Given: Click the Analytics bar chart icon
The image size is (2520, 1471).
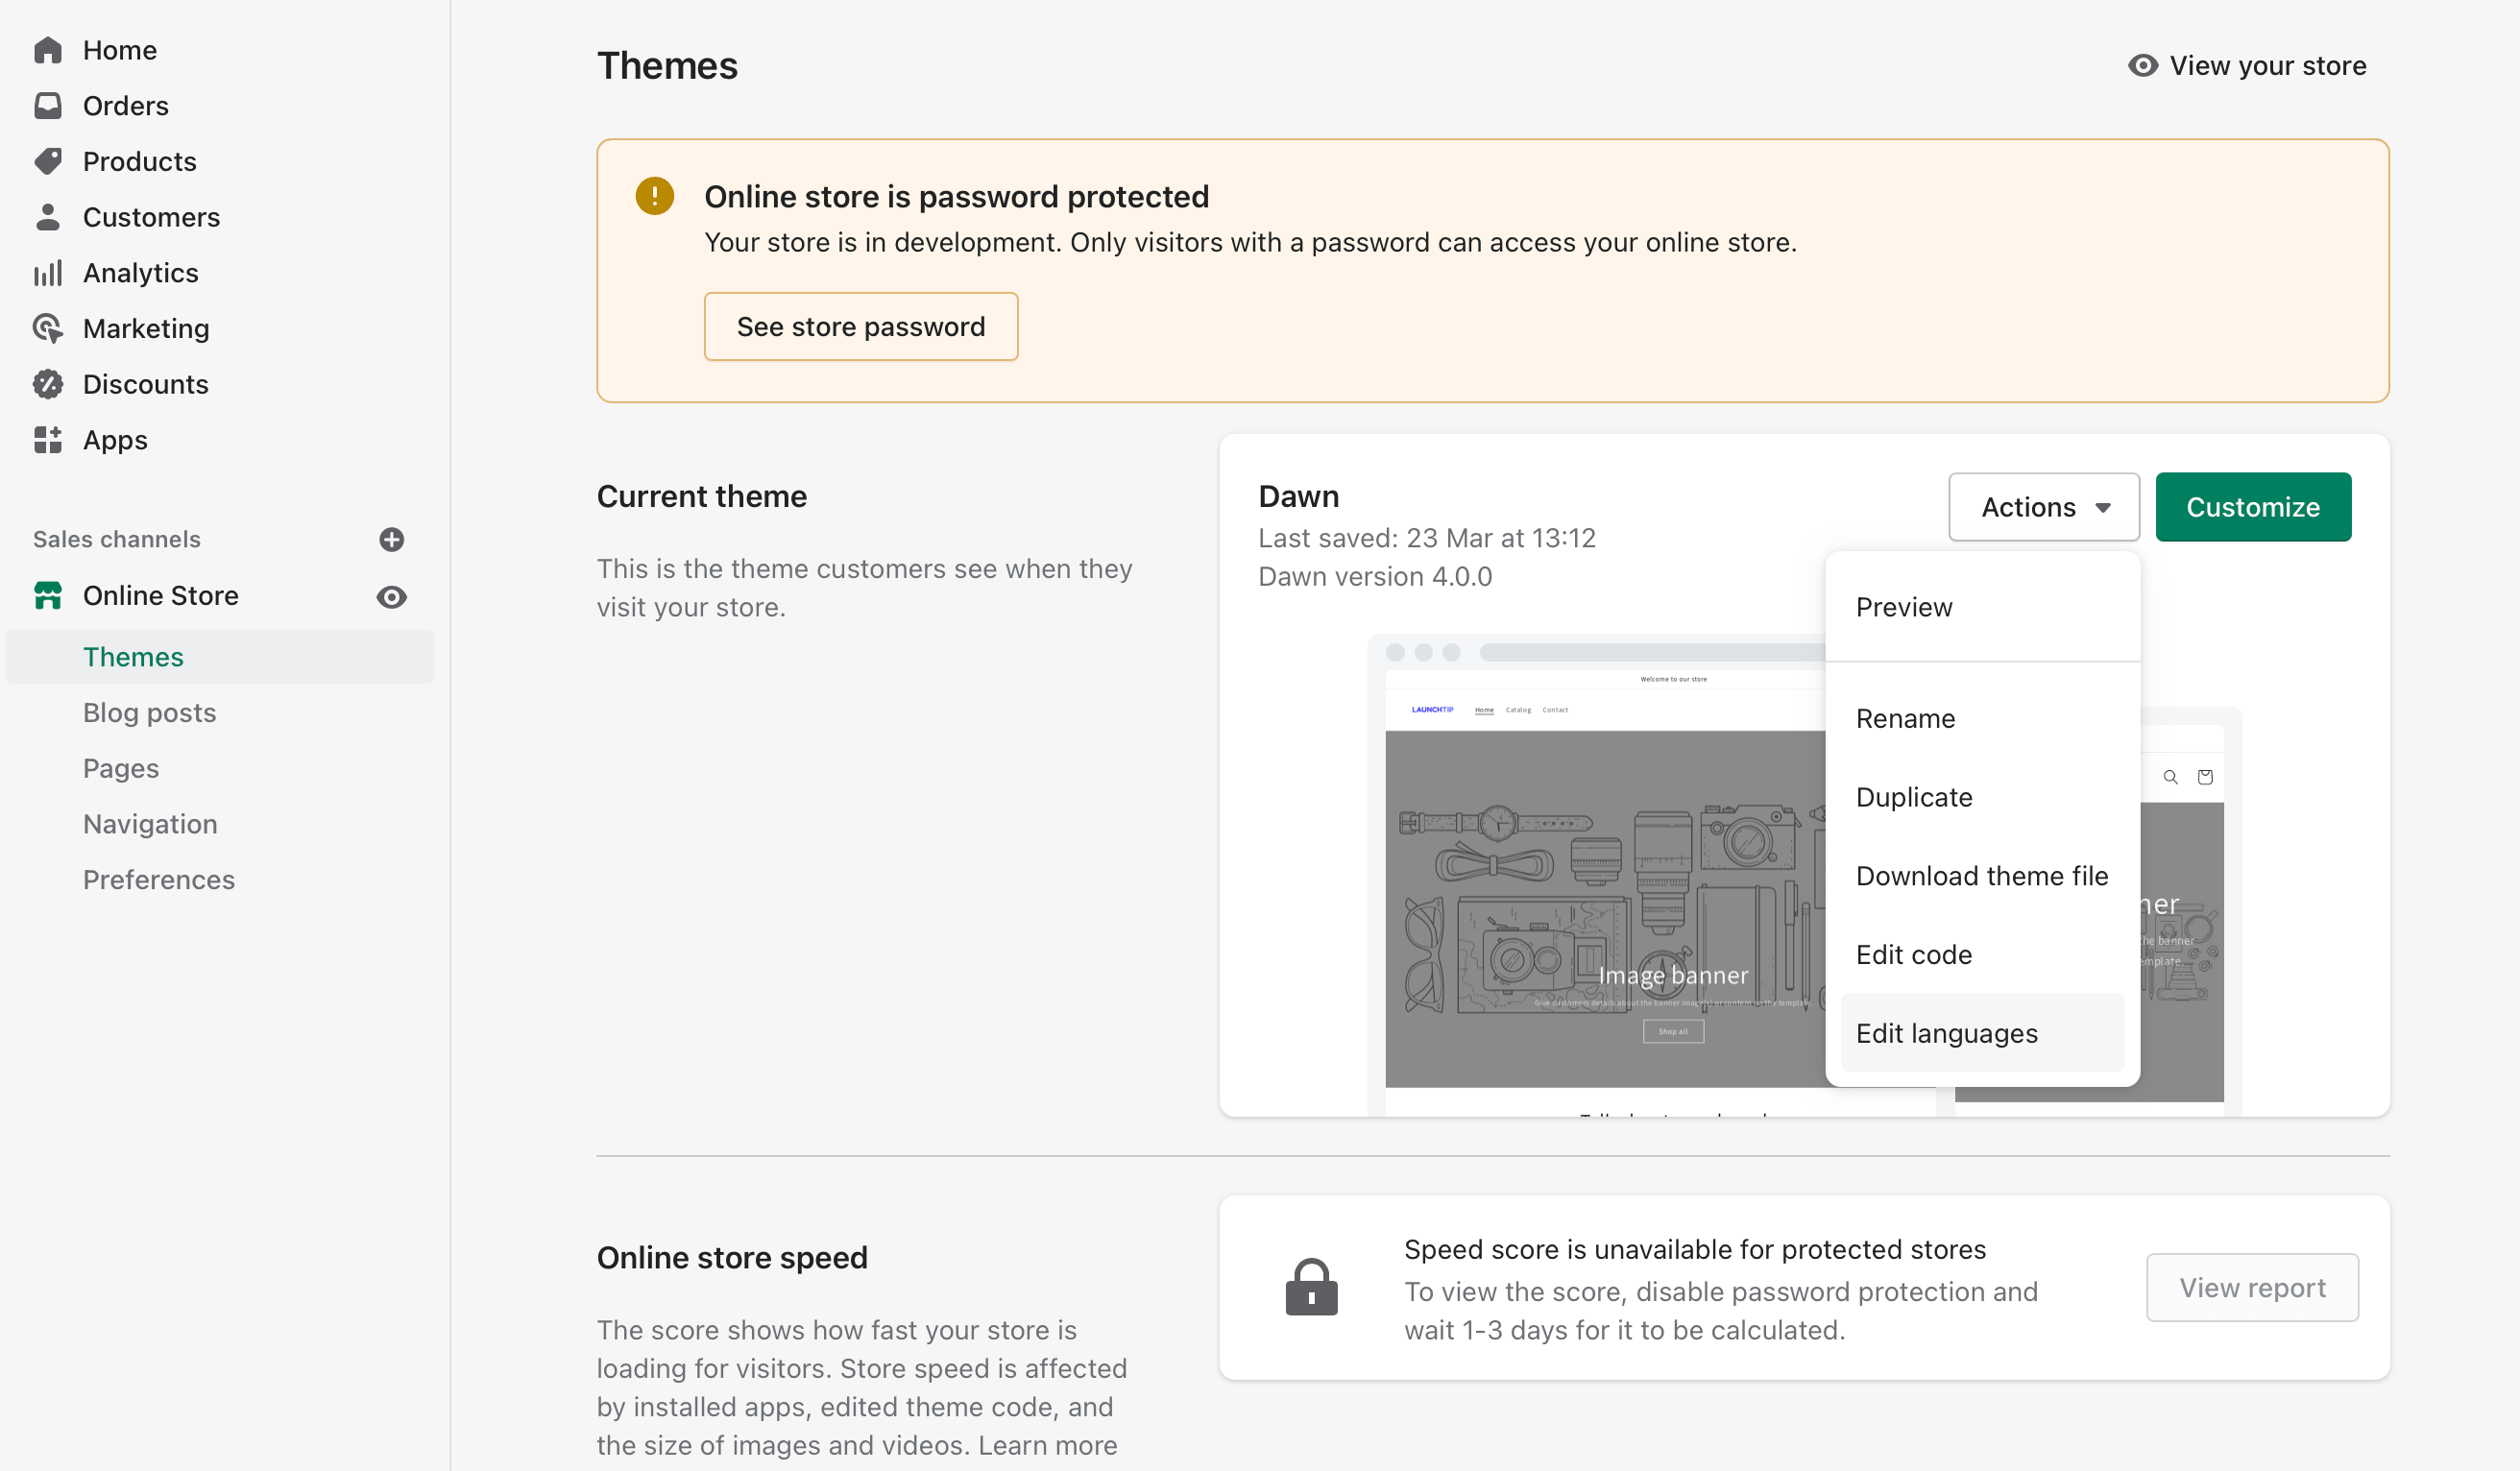Looking at the screenshot, I should (x=47, y=273).
